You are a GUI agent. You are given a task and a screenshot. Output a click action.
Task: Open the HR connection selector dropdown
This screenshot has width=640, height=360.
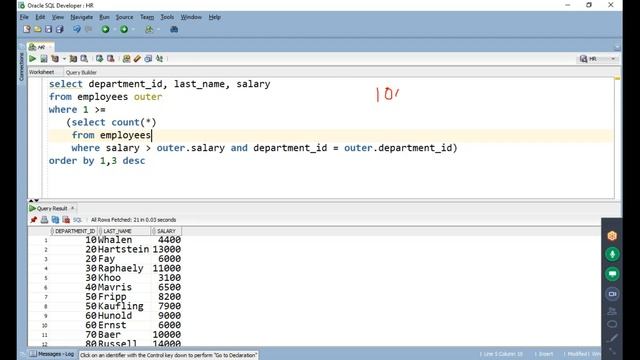[598, 59]
